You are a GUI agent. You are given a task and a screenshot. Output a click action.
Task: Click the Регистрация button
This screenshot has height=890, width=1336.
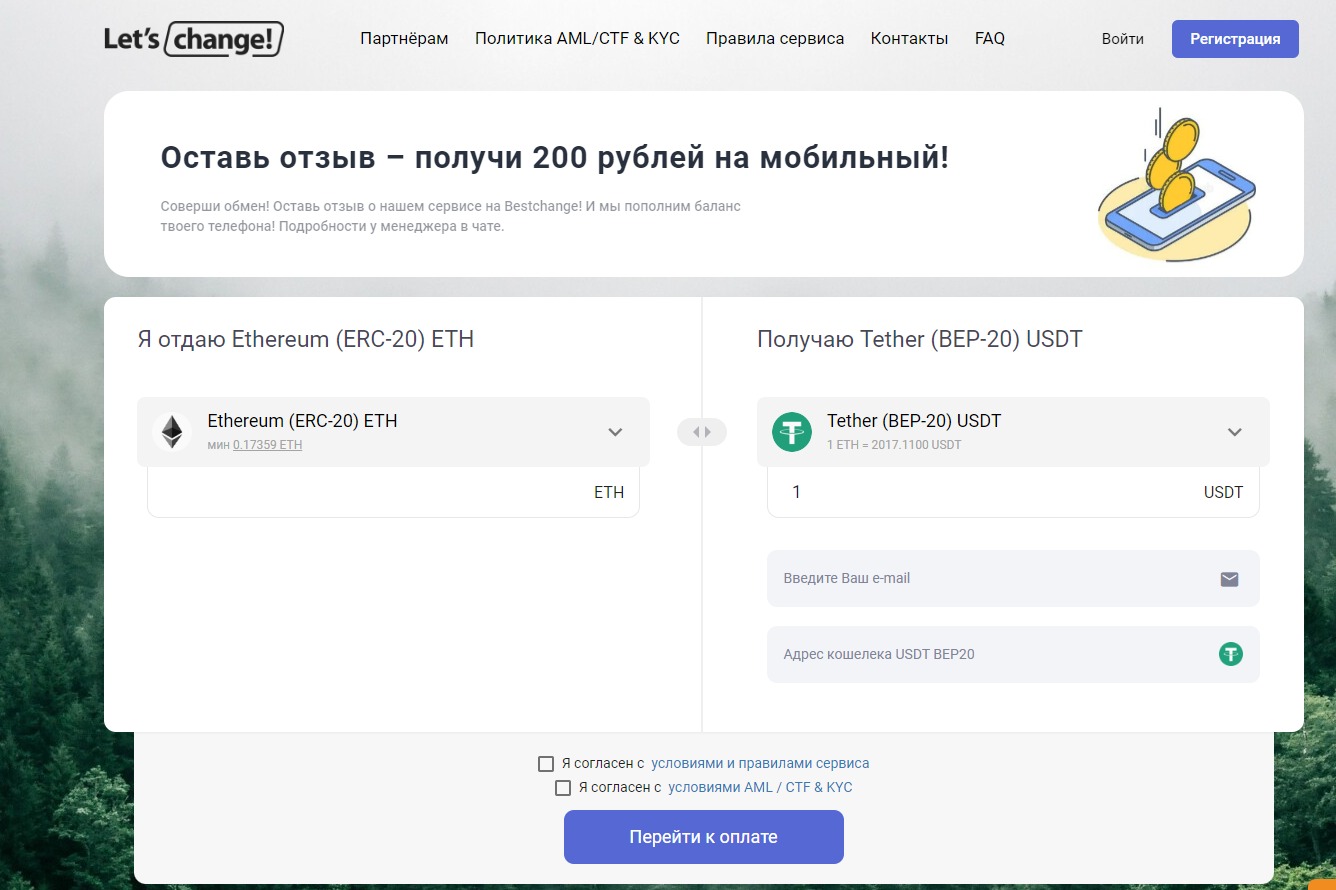click(1235, 39)
